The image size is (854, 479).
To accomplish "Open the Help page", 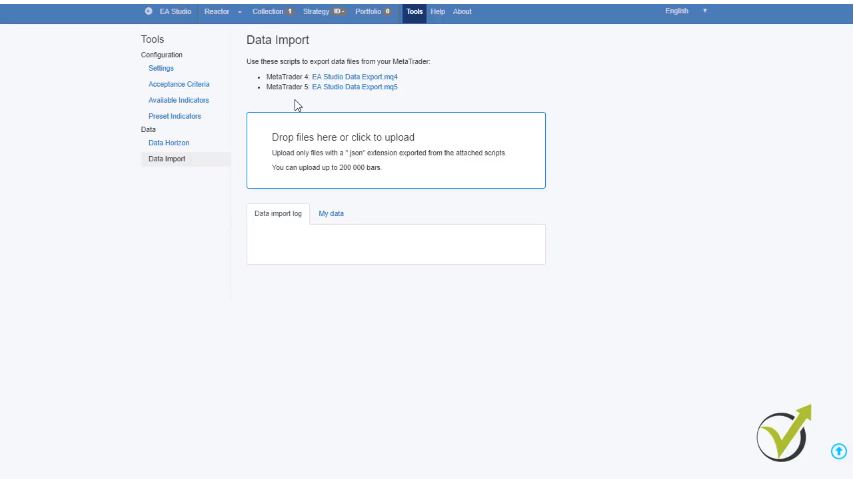I will point(437,11).
